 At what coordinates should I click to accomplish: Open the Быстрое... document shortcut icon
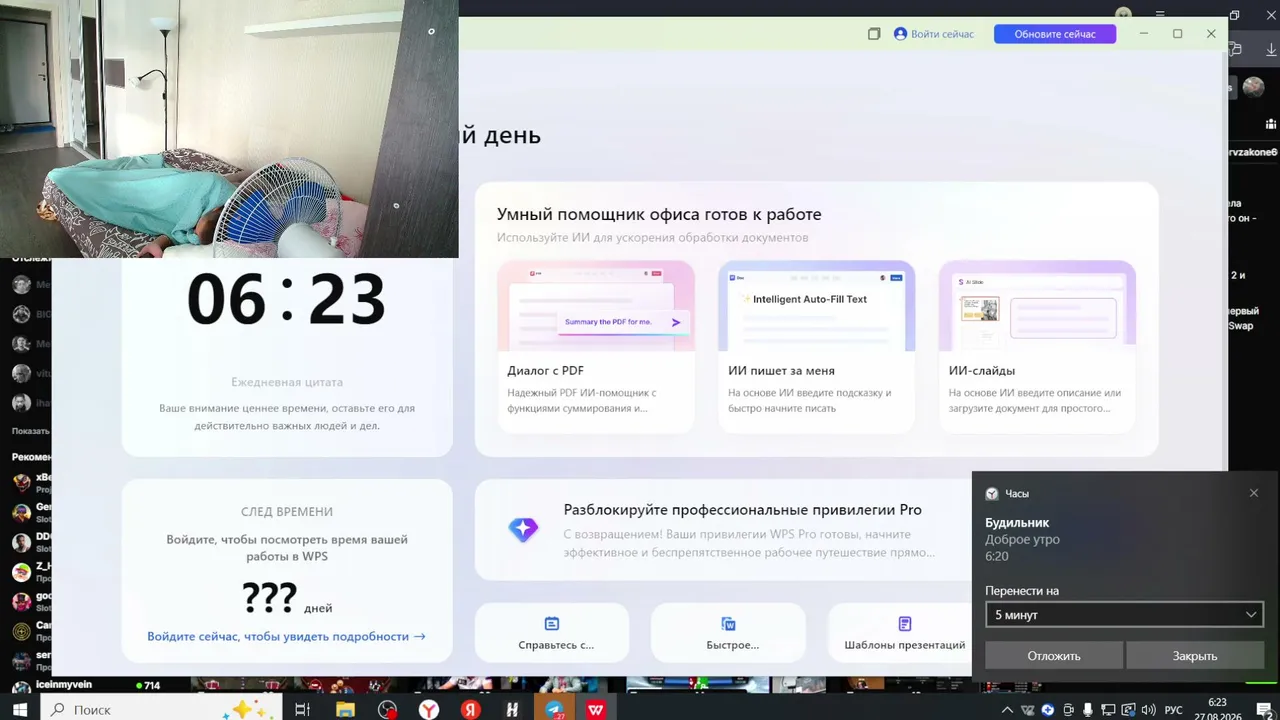729,624
